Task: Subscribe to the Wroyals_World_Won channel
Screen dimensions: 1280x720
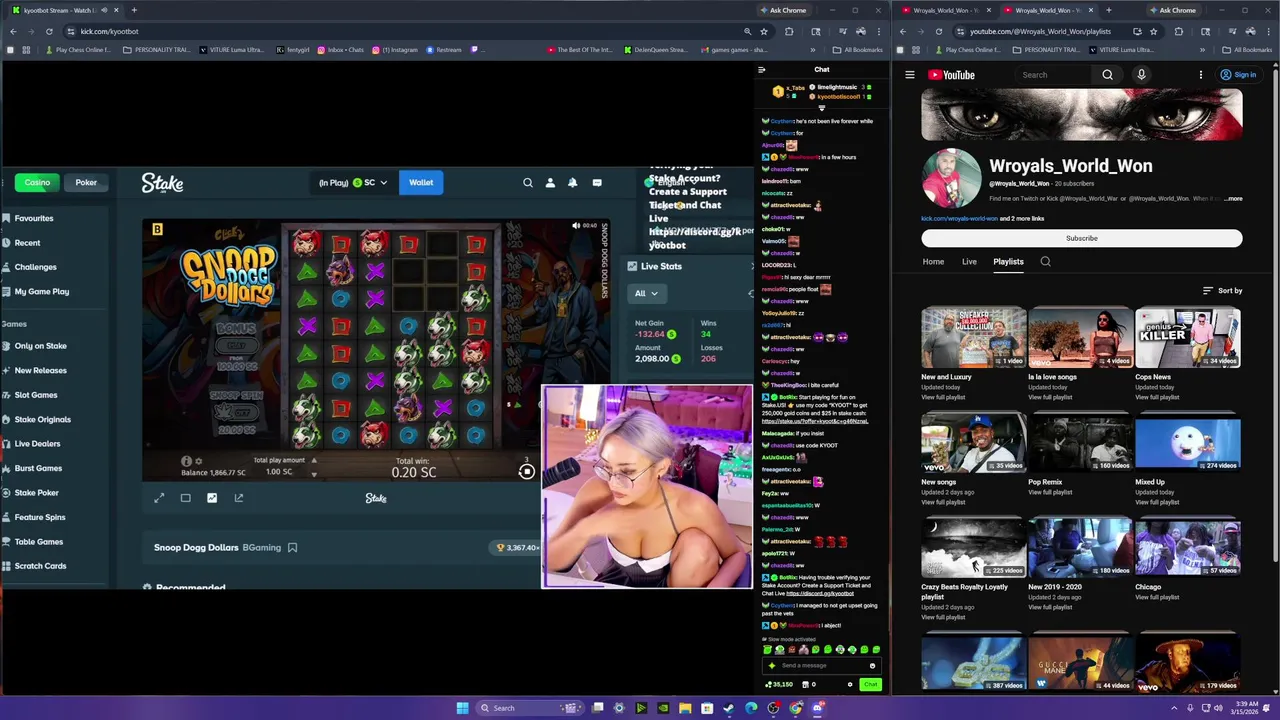Action: click(1082, 238)
